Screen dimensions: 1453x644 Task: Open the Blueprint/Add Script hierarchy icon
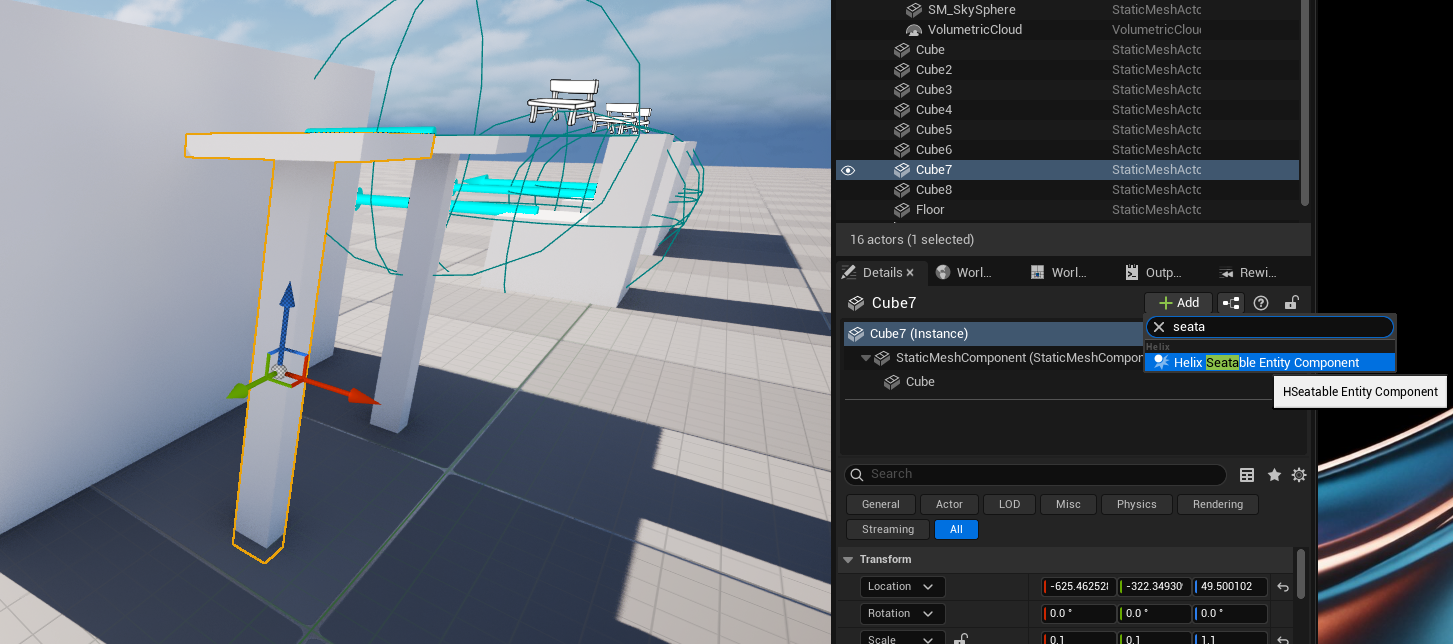[1231, 303]
